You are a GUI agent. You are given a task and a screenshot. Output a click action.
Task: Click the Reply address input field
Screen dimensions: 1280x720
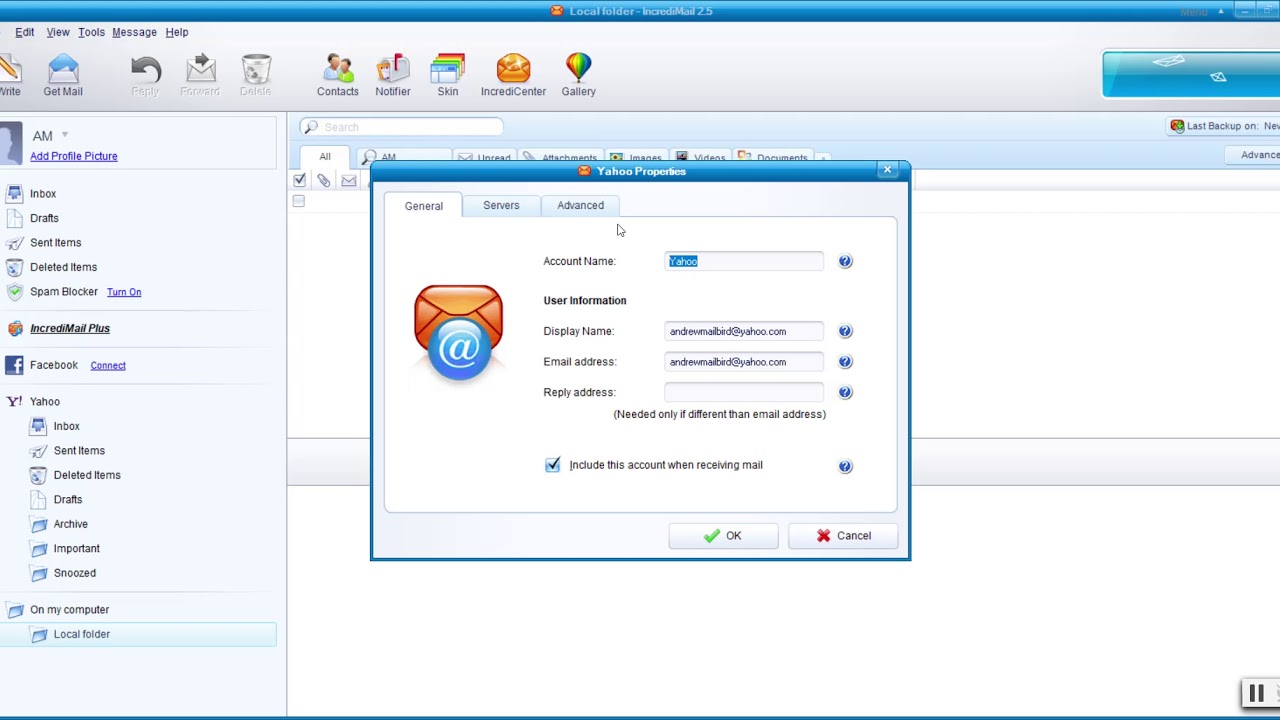click(x=744, y=392)
